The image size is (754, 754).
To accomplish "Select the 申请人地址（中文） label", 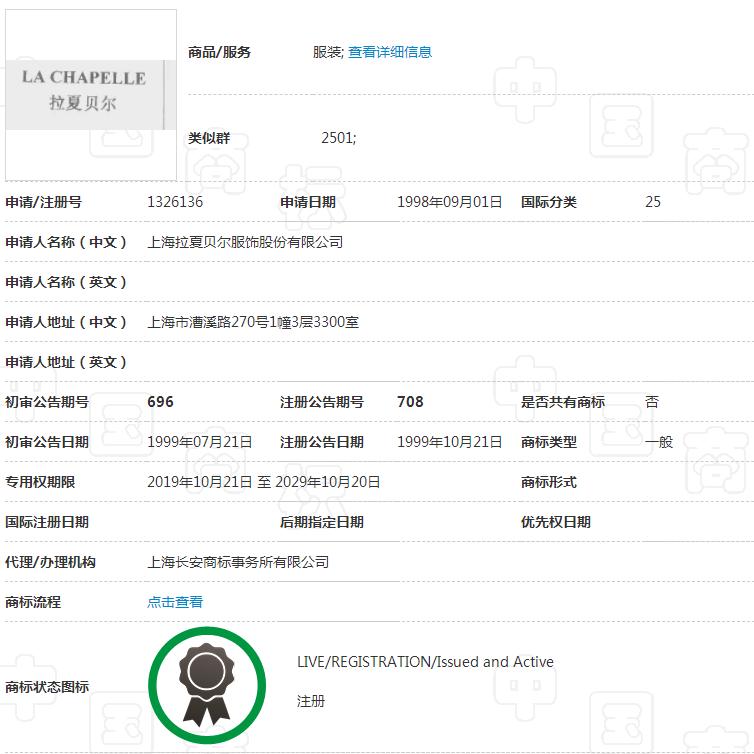I will pos(66,322).
